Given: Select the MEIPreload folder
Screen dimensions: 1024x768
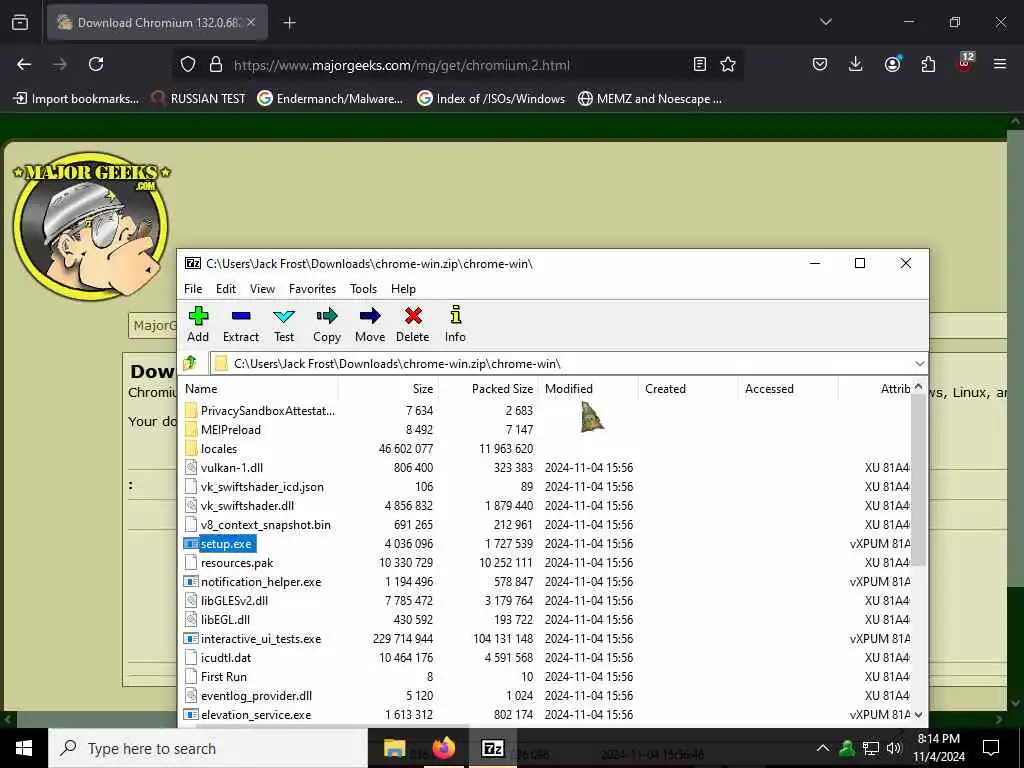Looking at the screenshot, I should pyautogui.click(x=231, y=430).
